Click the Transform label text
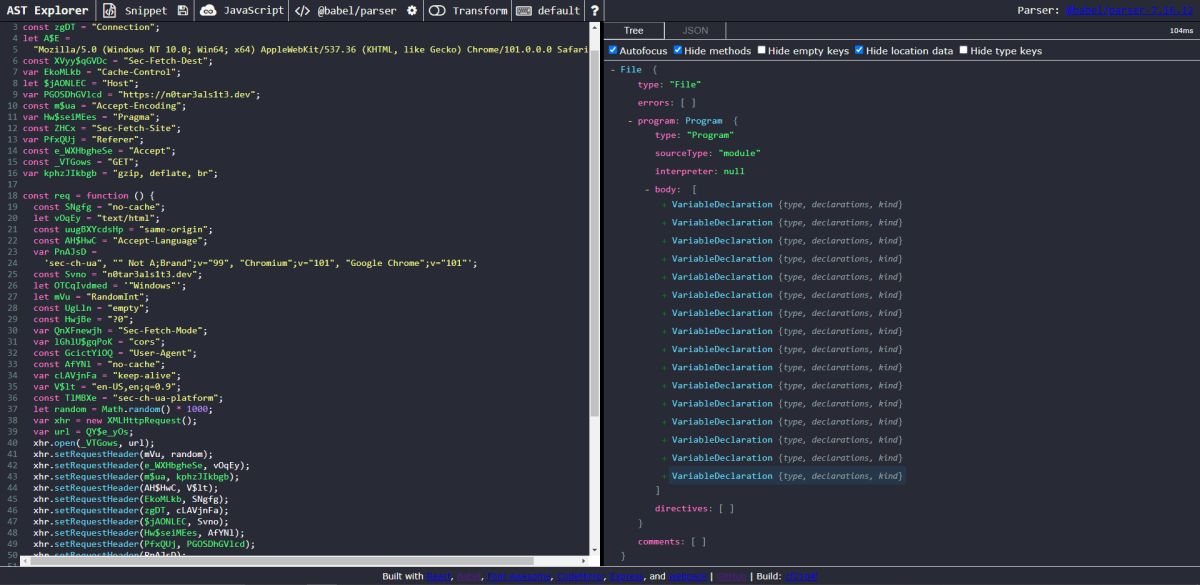Viewport: 1200px width, 585px height. [x=479, y=11]
